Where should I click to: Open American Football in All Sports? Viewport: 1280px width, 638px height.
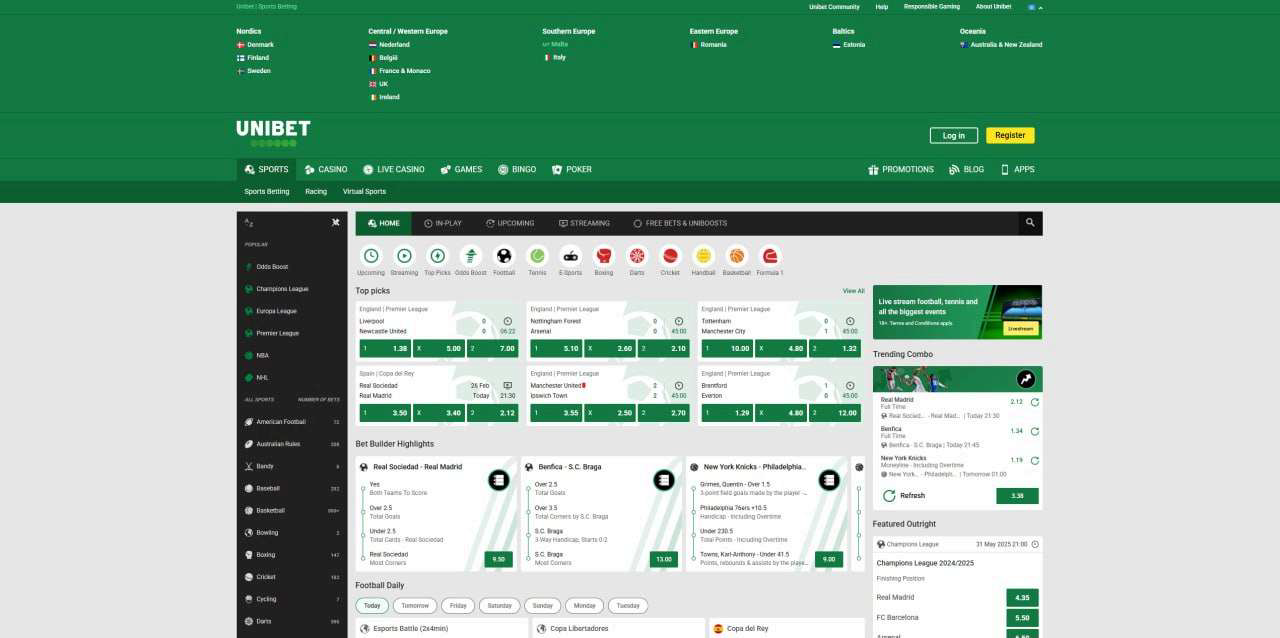pos(292,422)
